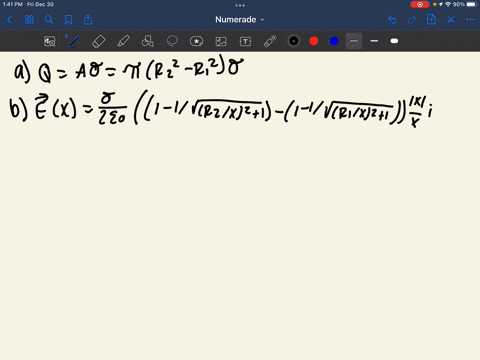Viewport: 480px width, 360px height.
Task: Redo the last action
Action: [412, 20]
